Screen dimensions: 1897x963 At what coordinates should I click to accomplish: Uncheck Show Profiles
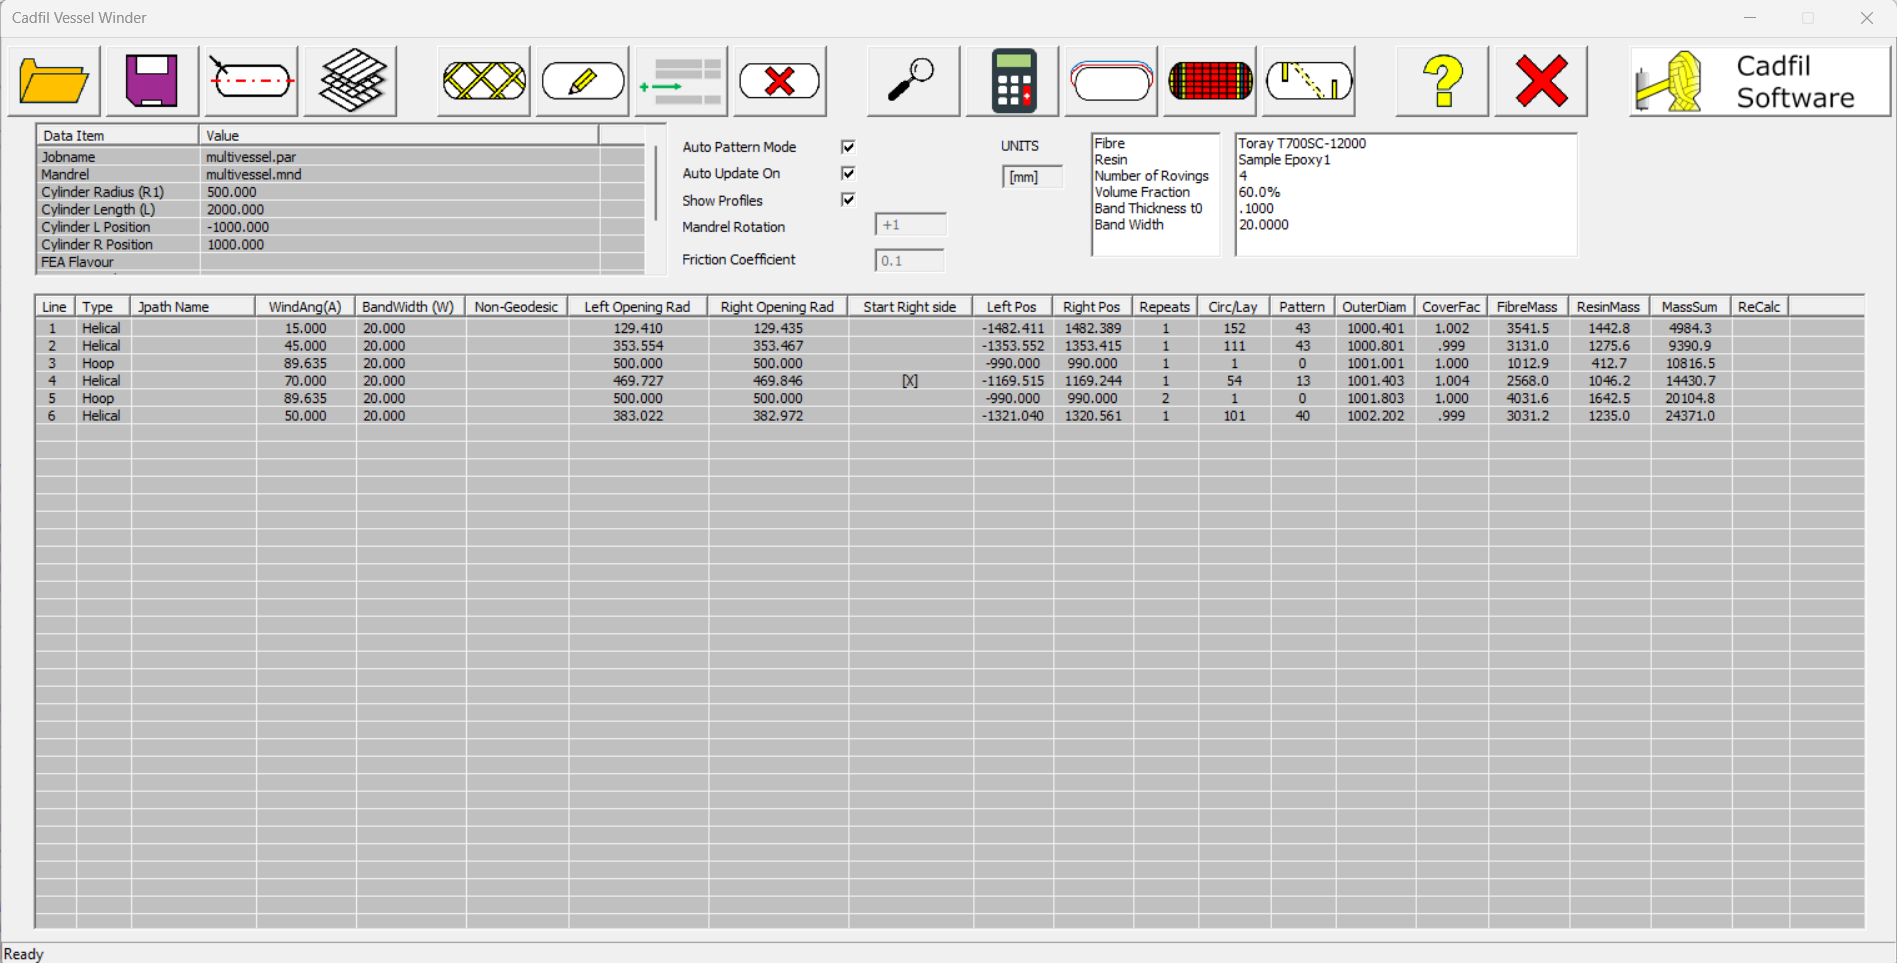coord(847,199)
